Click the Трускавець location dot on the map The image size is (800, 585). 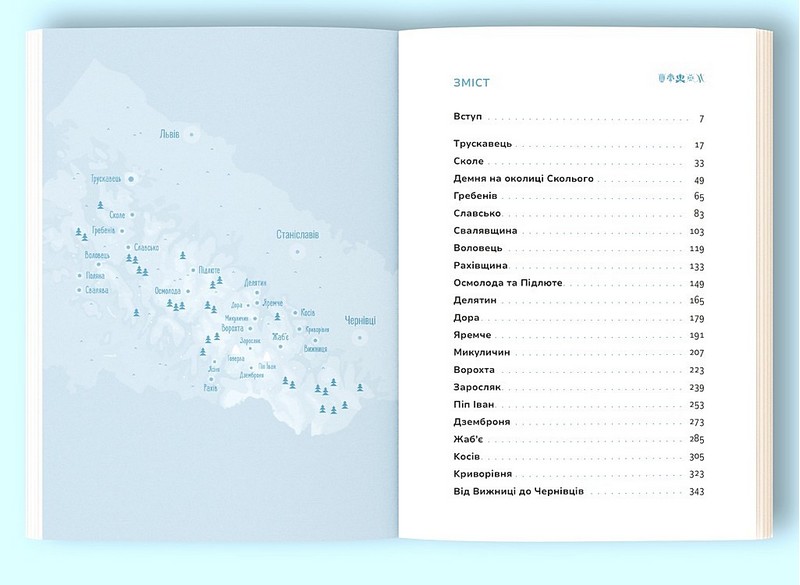coord(131,179)
